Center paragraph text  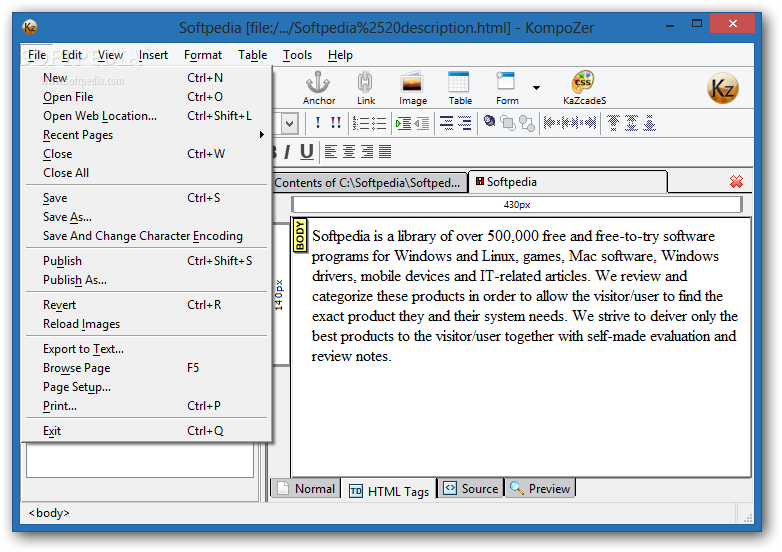349,151
